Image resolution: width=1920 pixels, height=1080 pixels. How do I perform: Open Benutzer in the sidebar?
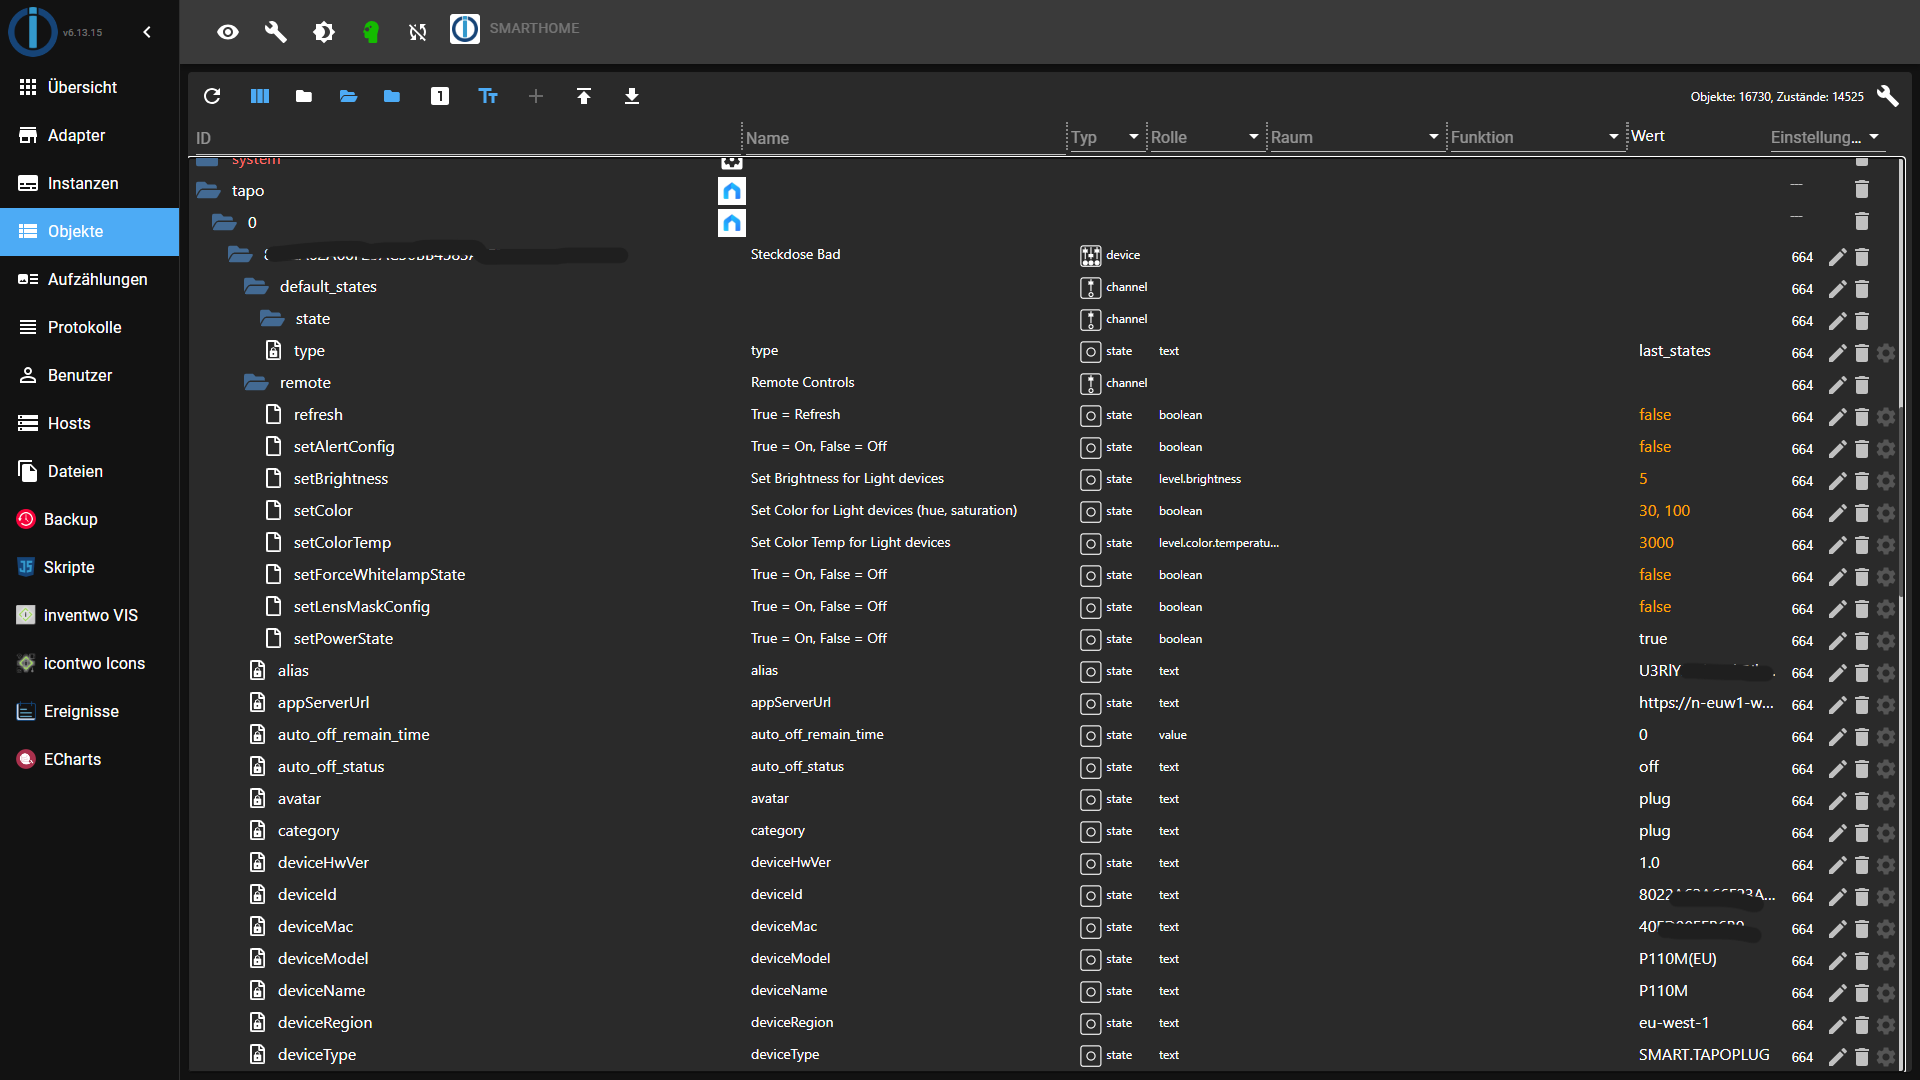[90, 375]
